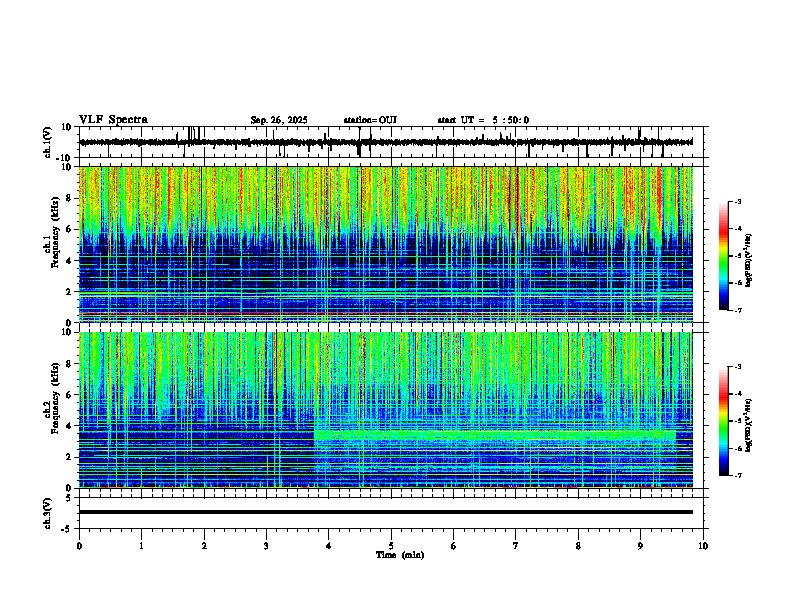Click the 10 tick on the time axis
This screenshot has height=612, width=792.
[703, 546]
